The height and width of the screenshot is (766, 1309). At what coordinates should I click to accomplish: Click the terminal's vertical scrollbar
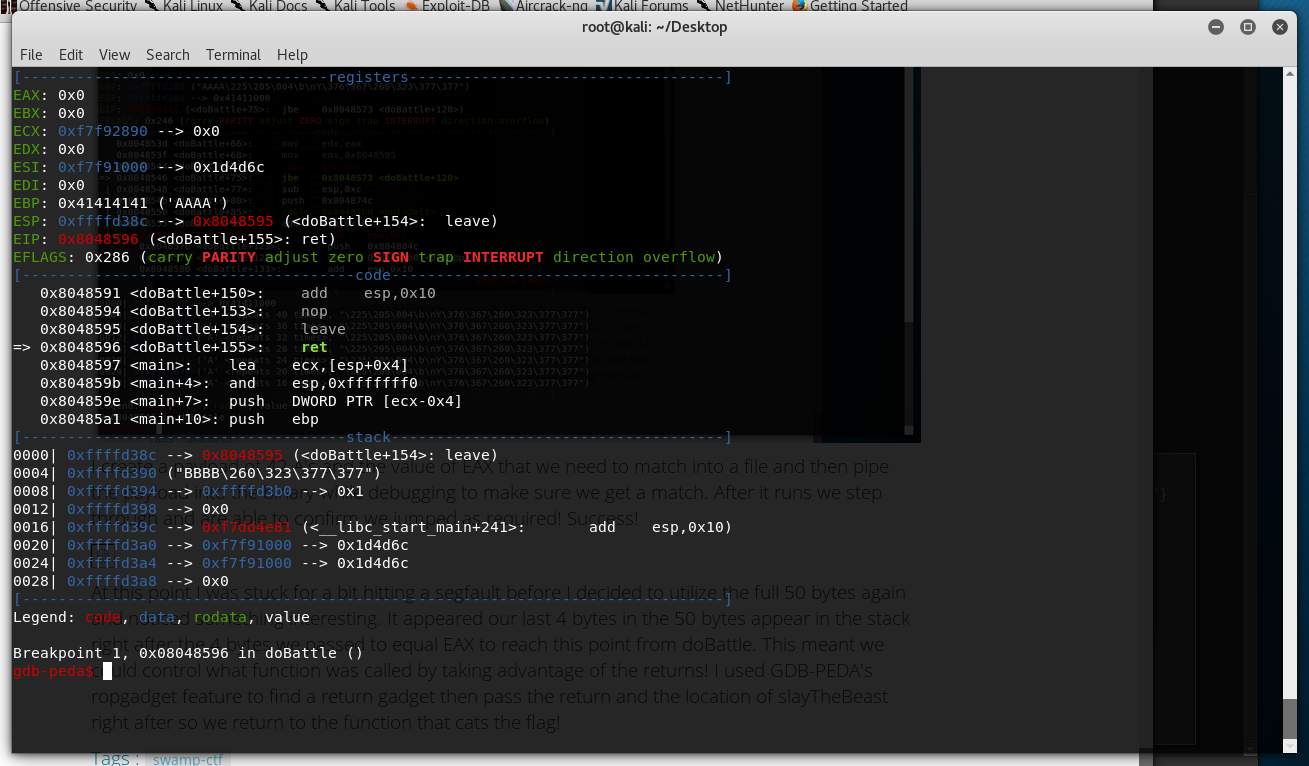tap(1290, 400)
